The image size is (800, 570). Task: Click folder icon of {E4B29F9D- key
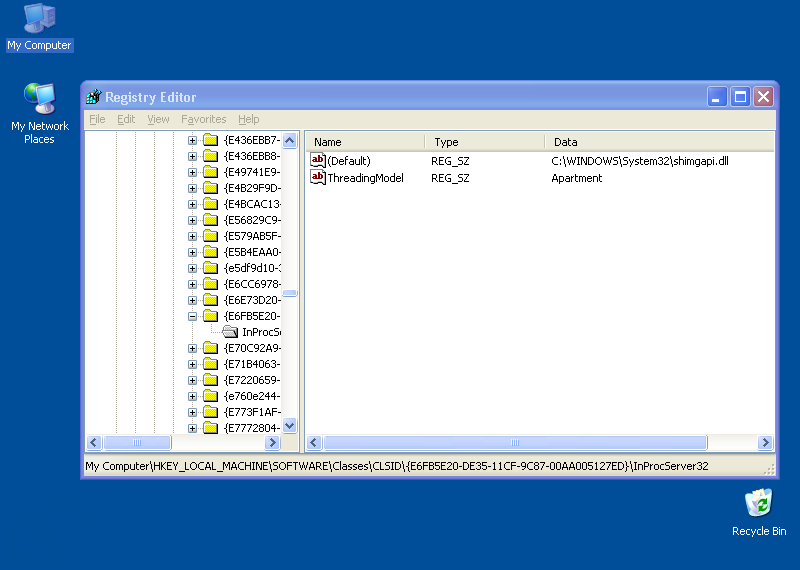coord(211,188)
